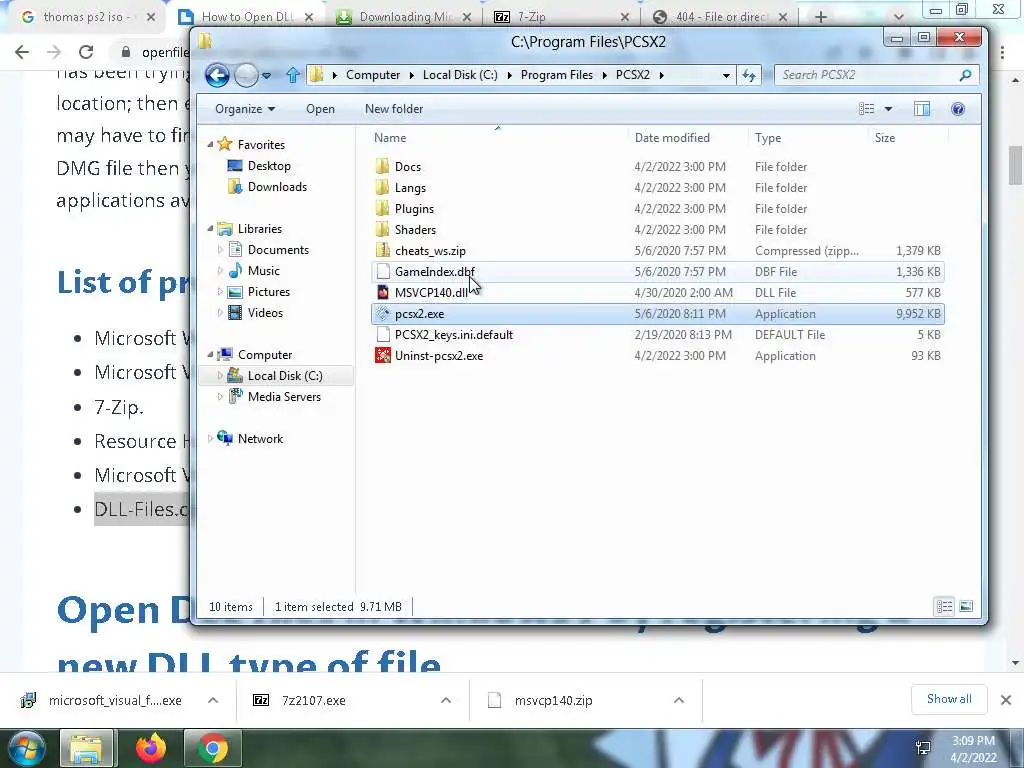Select the Plugins folder icon

pyautogui.click(x=383, y=208)
